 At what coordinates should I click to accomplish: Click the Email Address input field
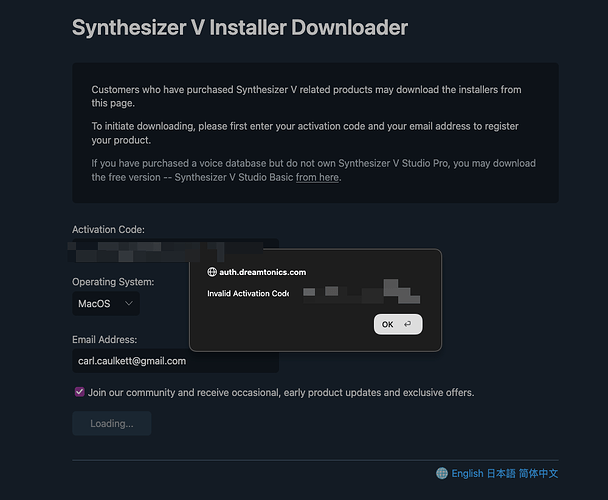(x=175, y=361)
